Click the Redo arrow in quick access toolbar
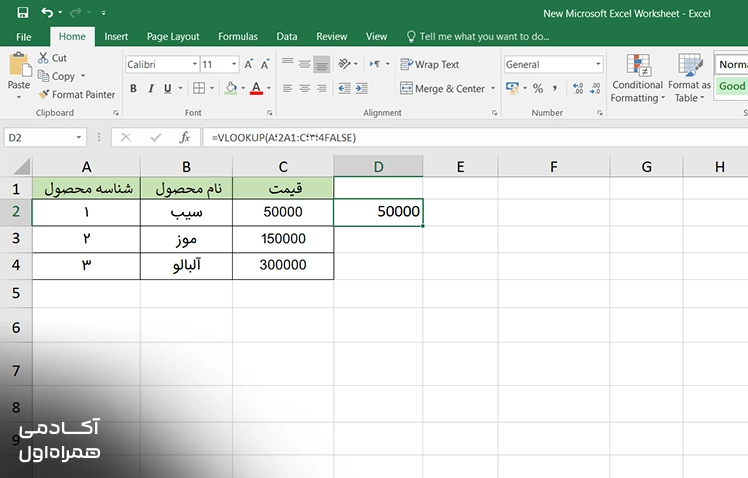The height and width of the screenshot is (478, 748). click(x=76, y=12)
